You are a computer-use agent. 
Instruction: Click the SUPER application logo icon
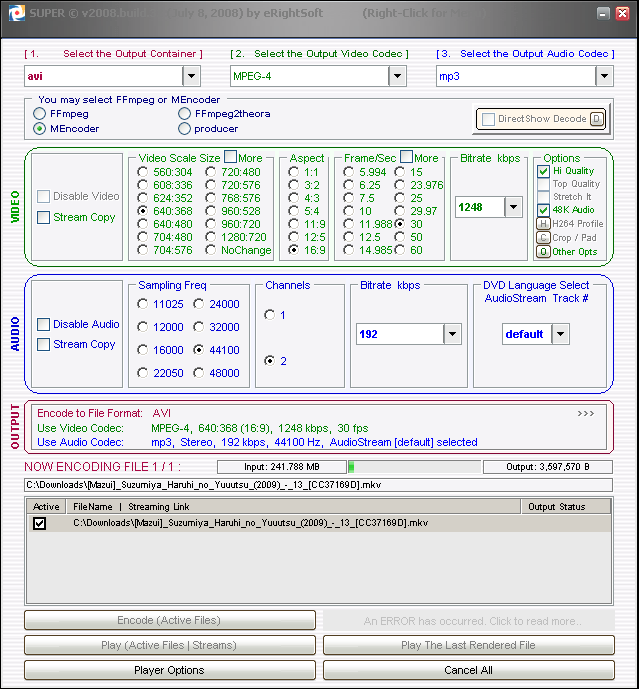17,13
